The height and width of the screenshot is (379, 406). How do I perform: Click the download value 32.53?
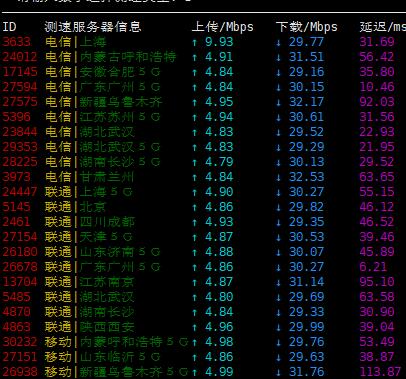pyautogui.click(x=306, y=177)
